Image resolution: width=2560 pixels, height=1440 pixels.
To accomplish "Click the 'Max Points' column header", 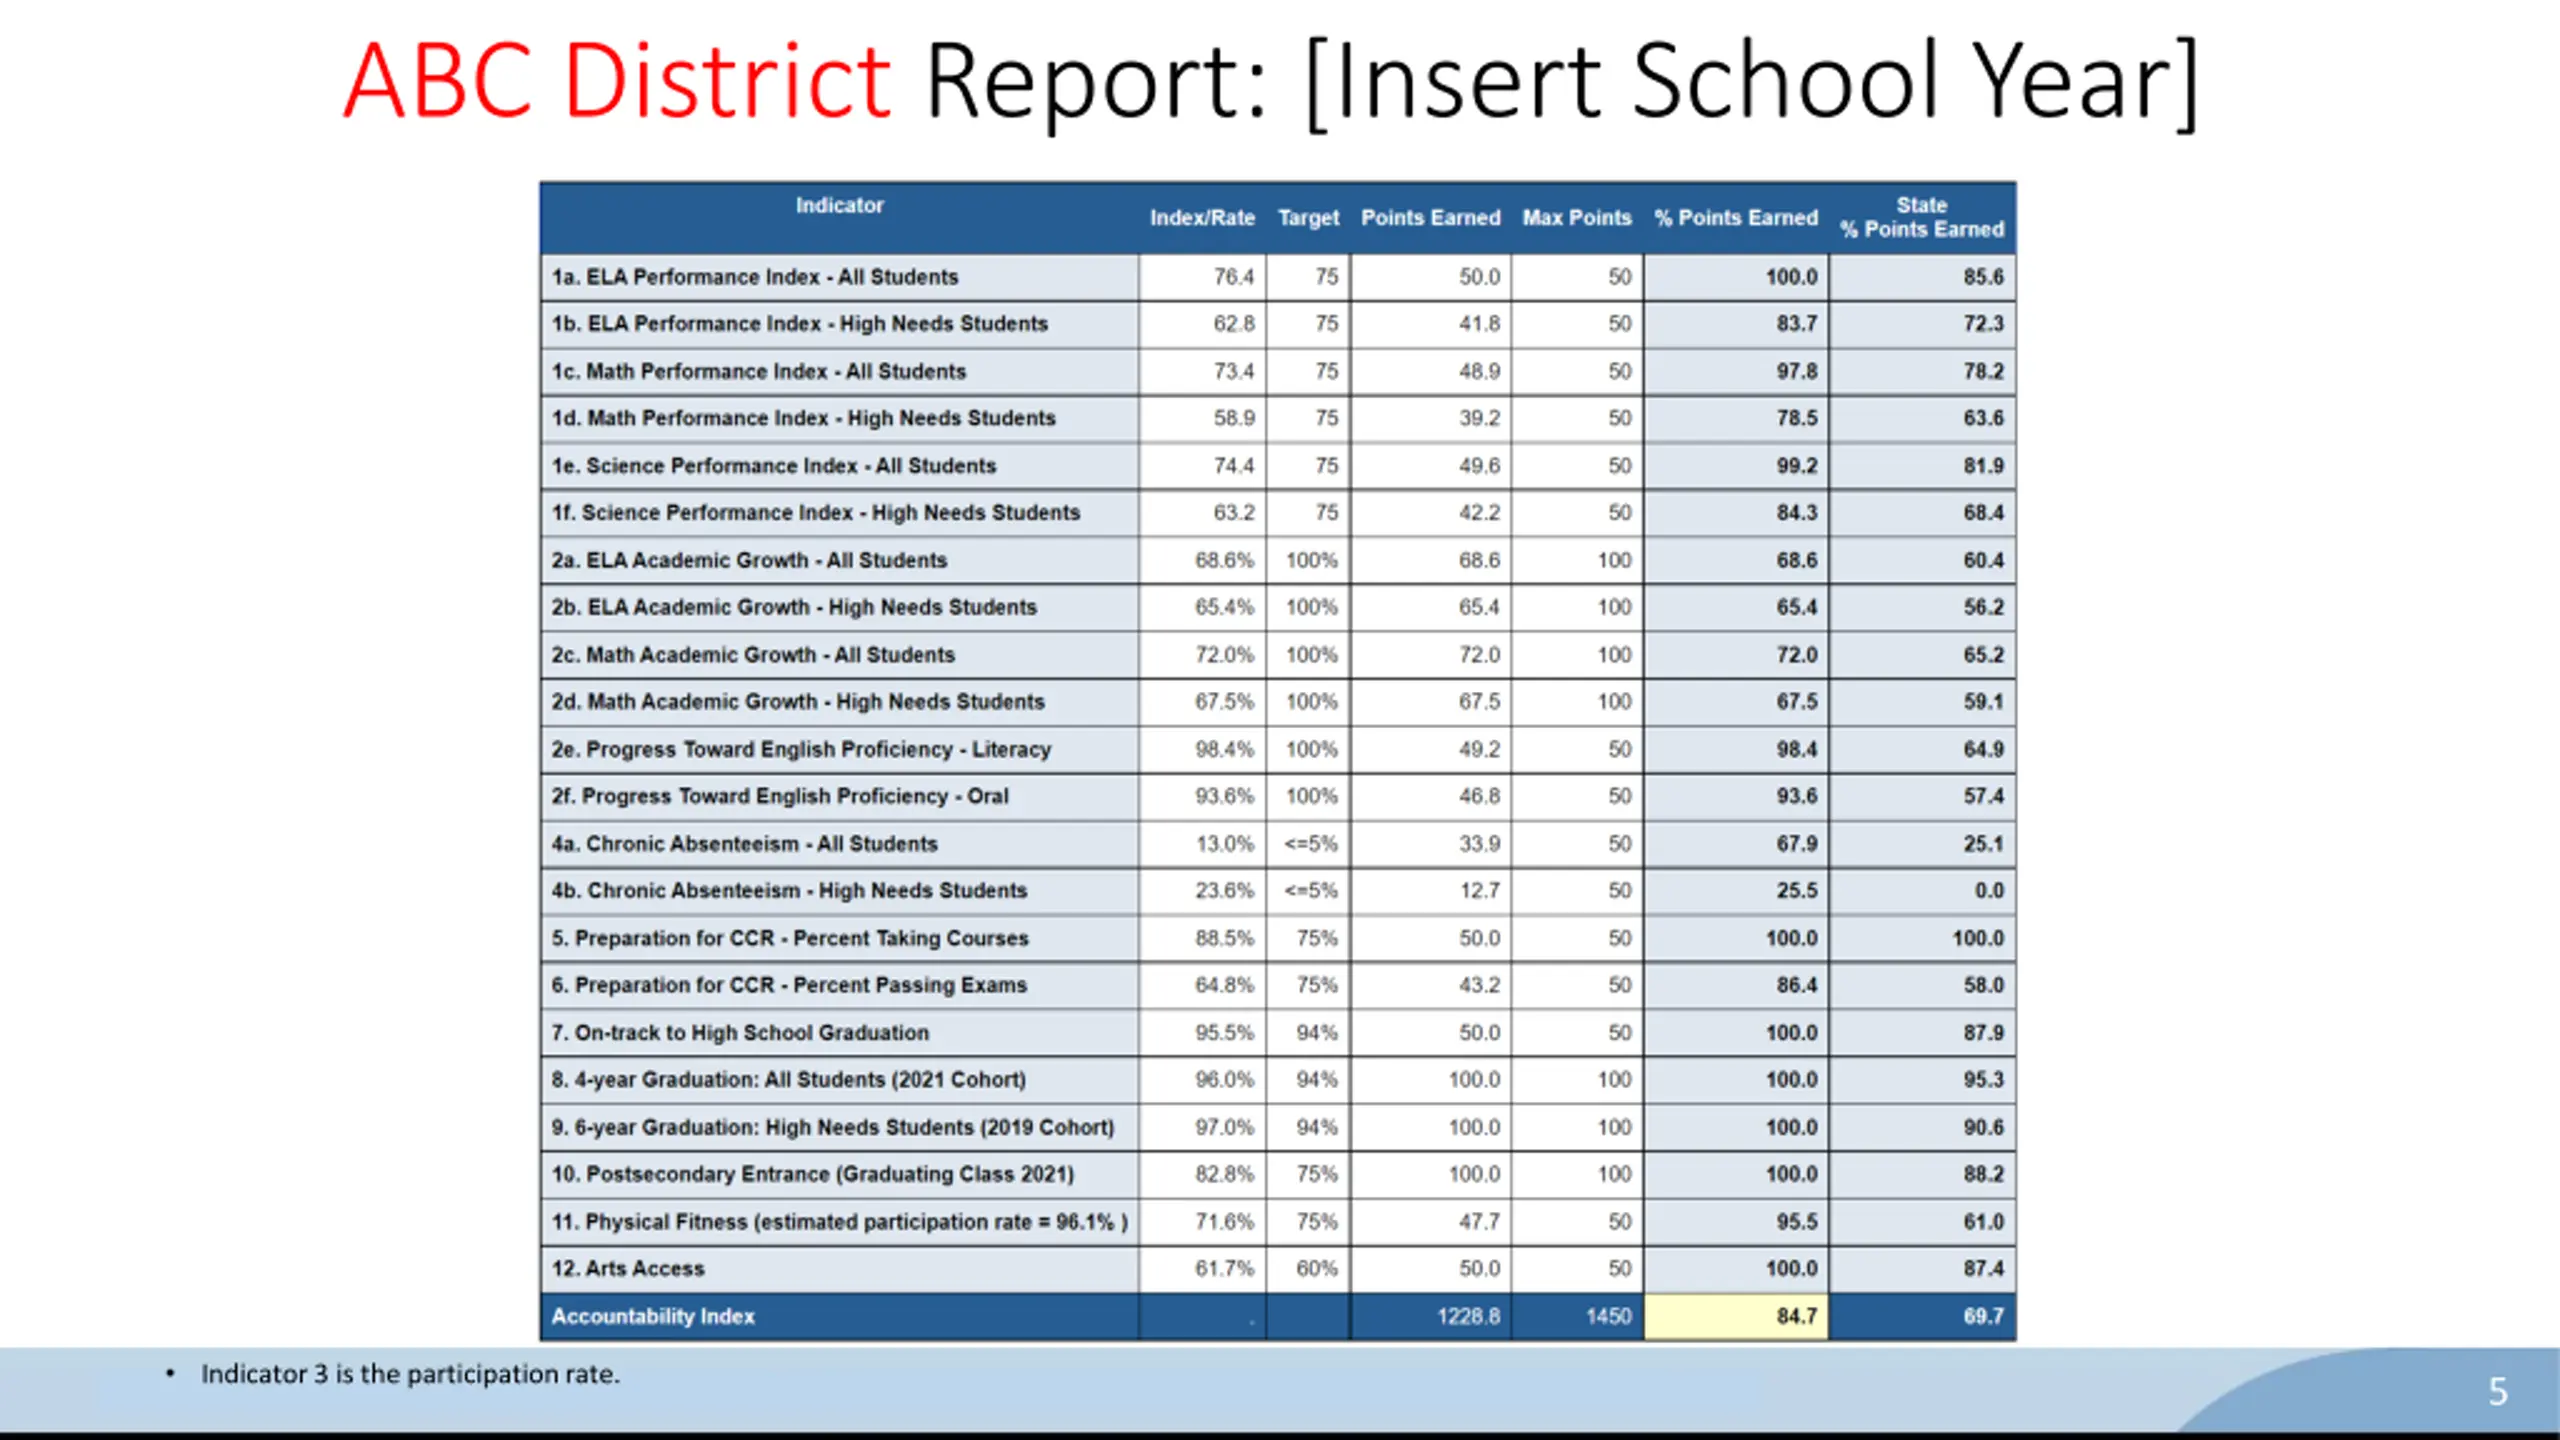I will click(x=1577, y=217).
